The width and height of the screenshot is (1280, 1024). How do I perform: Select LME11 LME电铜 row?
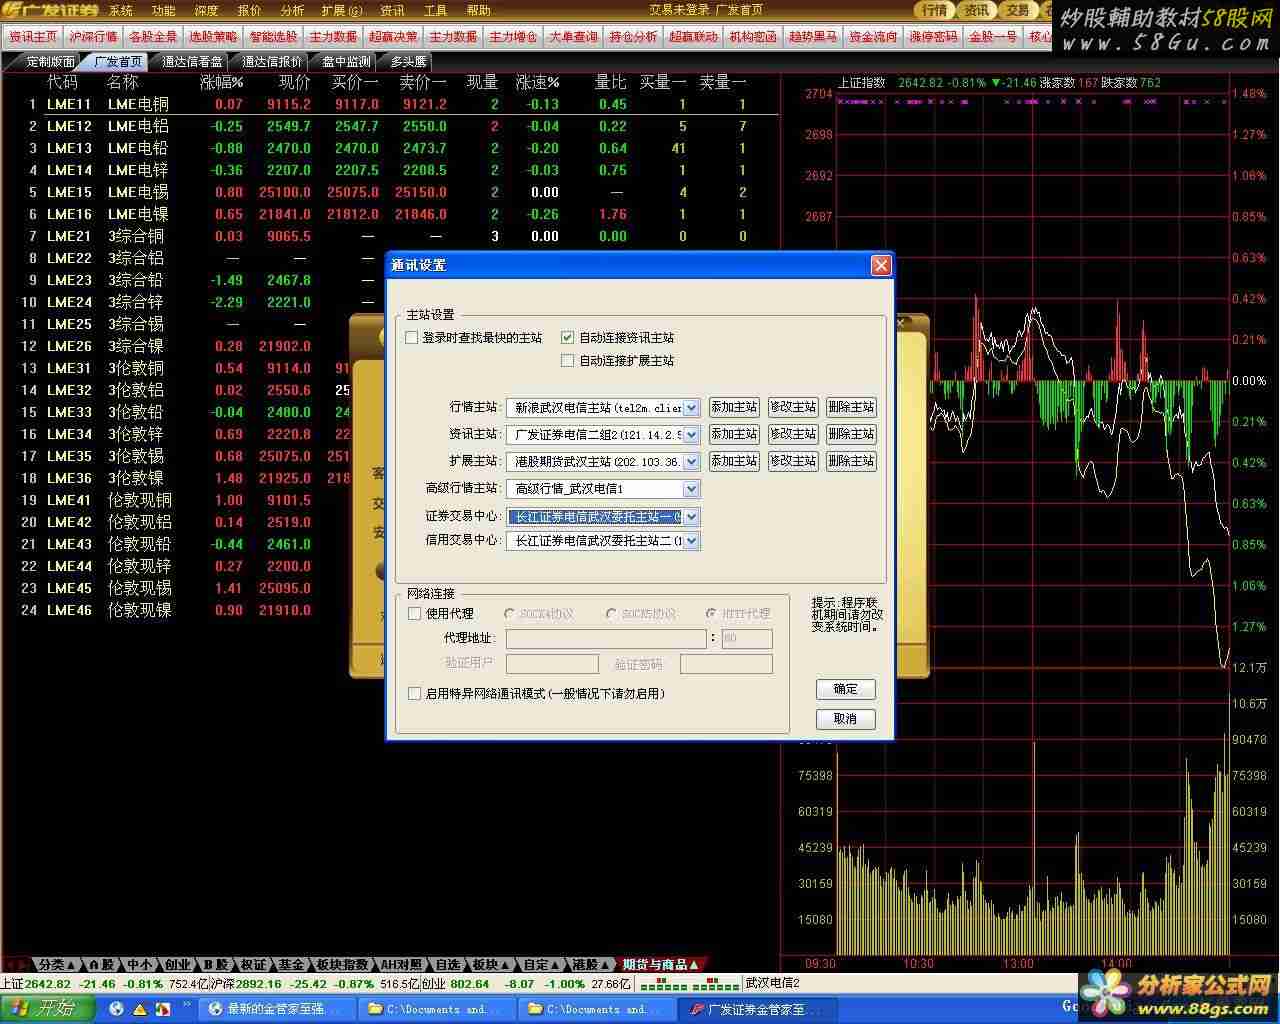point(390,104)
